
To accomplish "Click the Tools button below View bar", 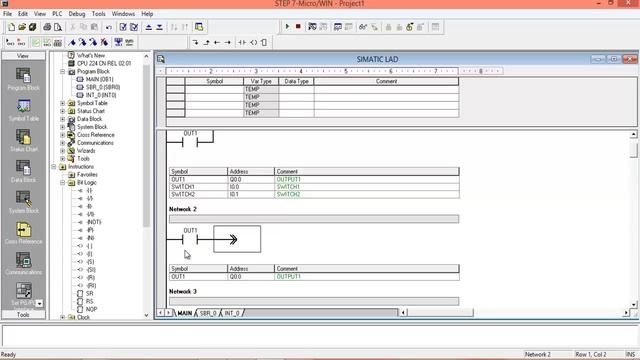I will (23, 315).
